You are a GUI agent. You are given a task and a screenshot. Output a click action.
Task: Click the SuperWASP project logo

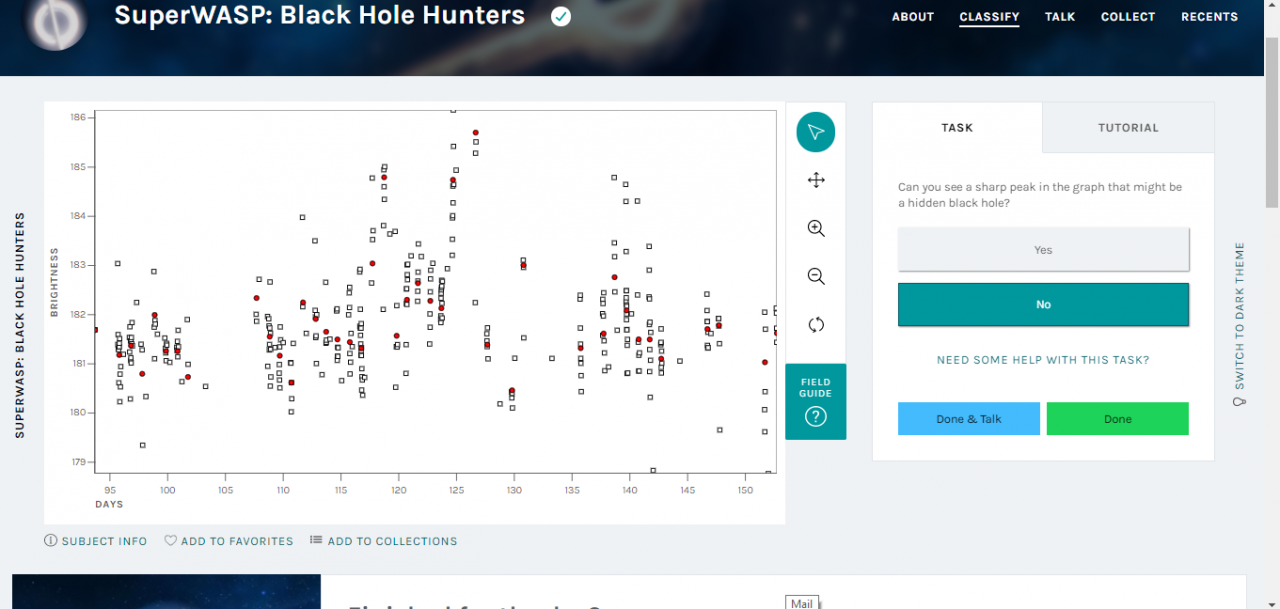pos(55,20)
